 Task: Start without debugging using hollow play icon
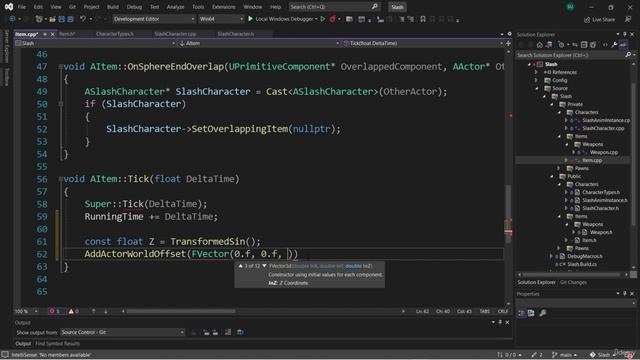tap(323, 19)
